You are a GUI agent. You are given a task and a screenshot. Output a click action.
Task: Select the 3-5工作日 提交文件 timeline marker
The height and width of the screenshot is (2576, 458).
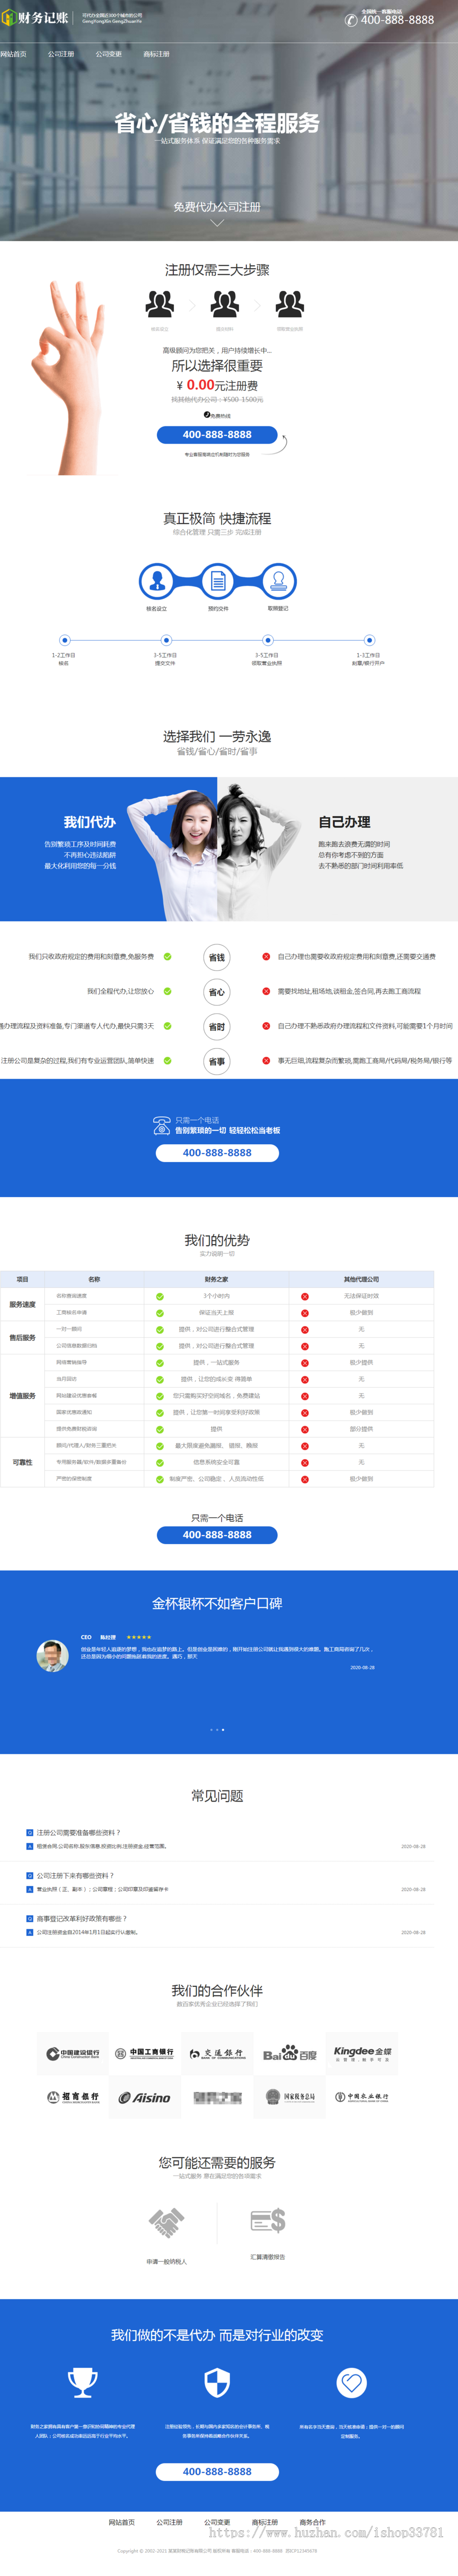pos(166,640)
